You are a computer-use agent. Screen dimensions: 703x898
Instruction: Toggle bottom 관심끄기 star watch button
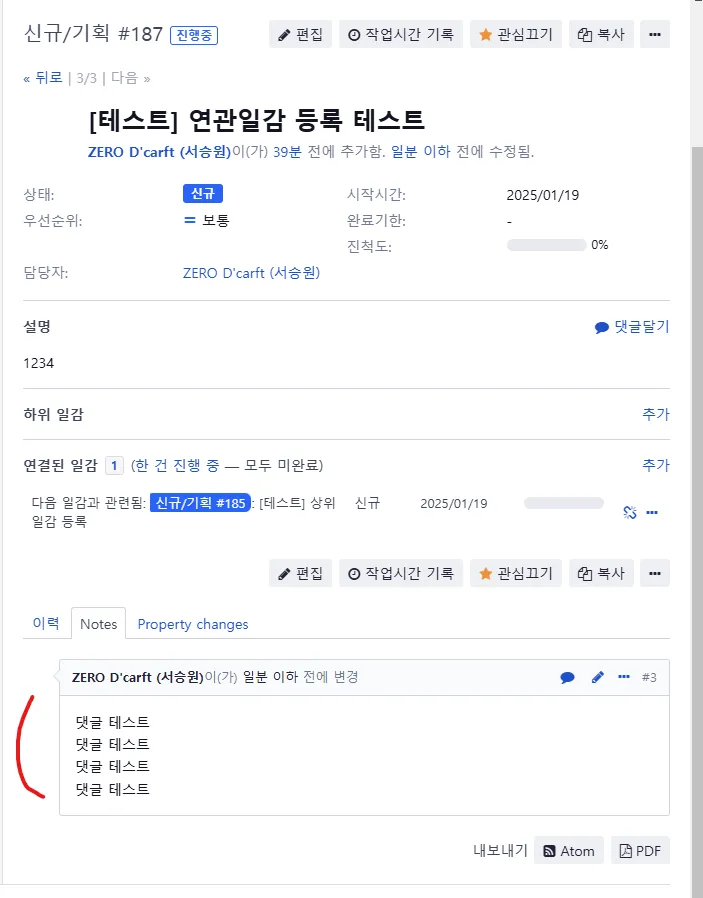pos(516,573)
